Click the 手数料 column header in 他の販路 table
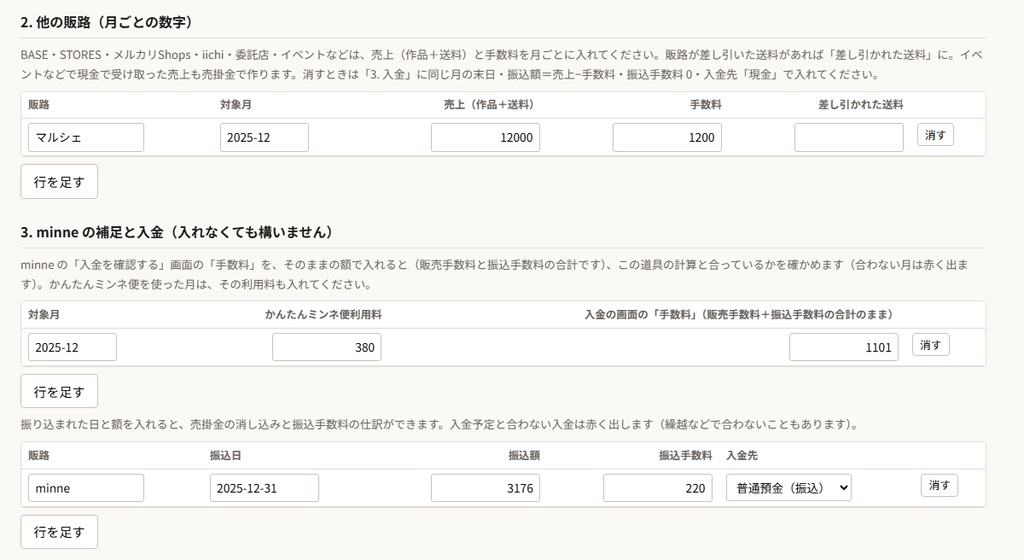Viewport: 1024px width, 560px height. click(706, 104)
